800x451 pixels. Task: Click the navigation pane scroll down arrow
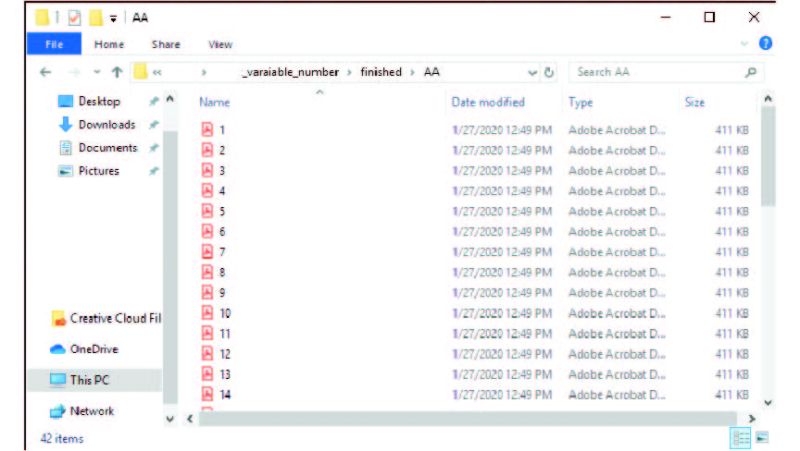[x=170, y=419]
